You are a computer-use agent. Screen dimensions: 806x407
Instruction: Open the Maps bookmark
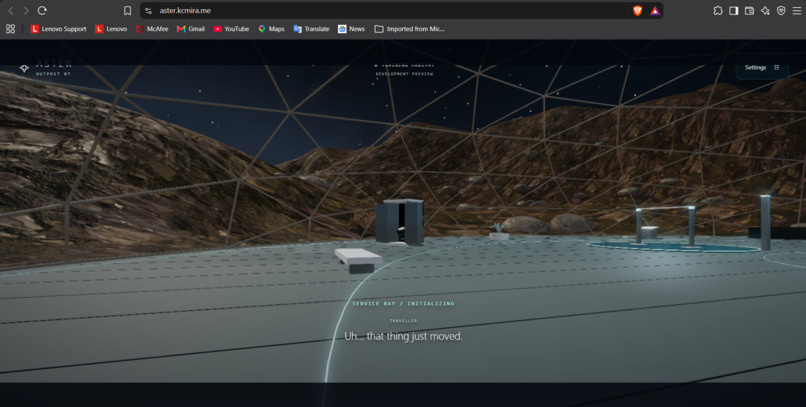point(271,29)
